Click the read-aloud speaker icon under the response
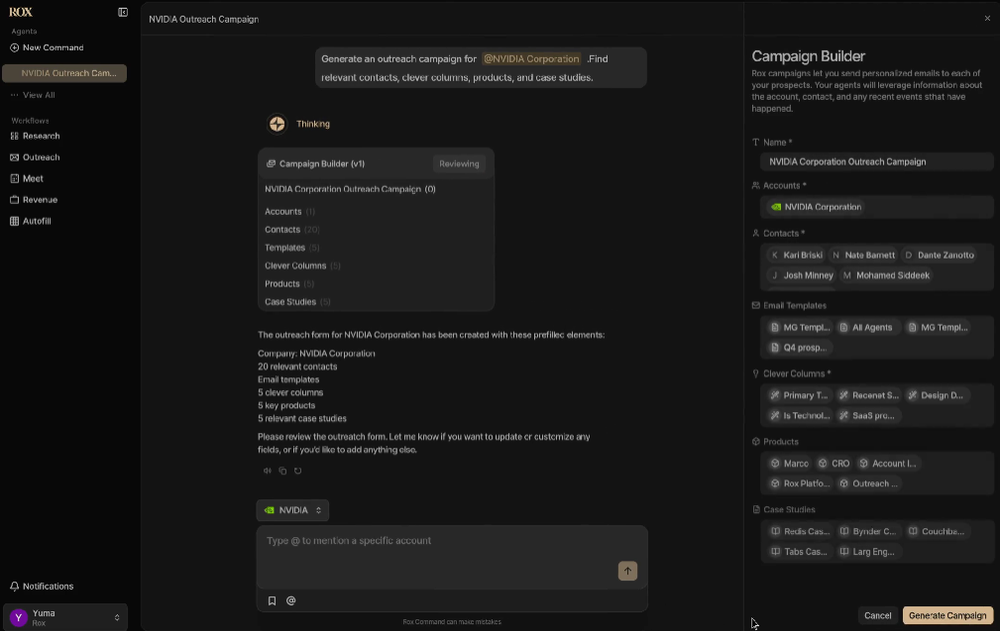The width and height of the screenshot is (1000, 631). tap(268, 470)
